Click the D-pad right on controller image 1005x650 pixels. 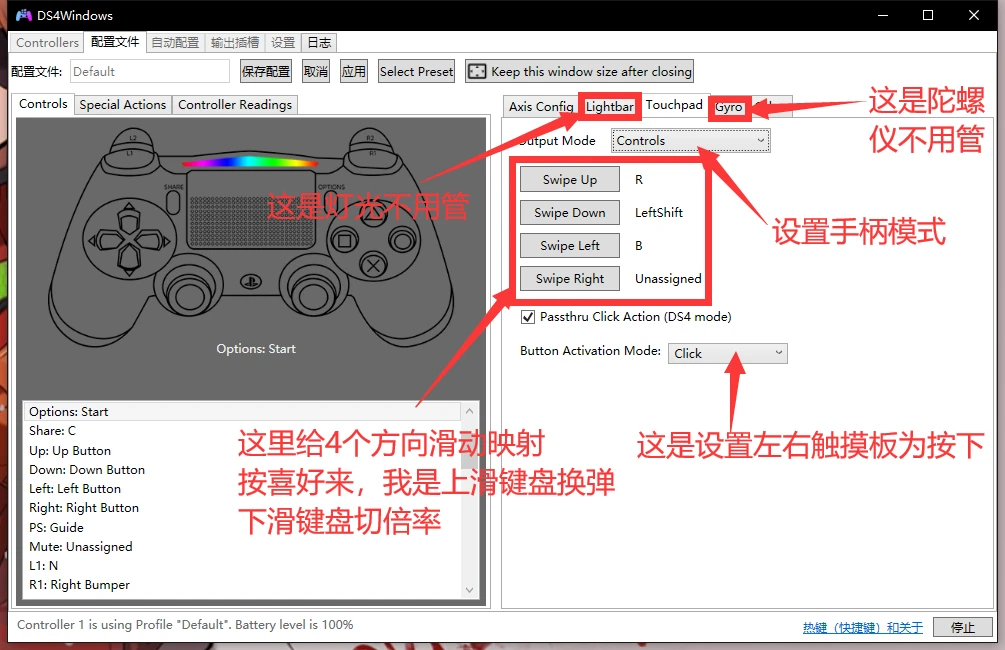[x=154, y=241]
